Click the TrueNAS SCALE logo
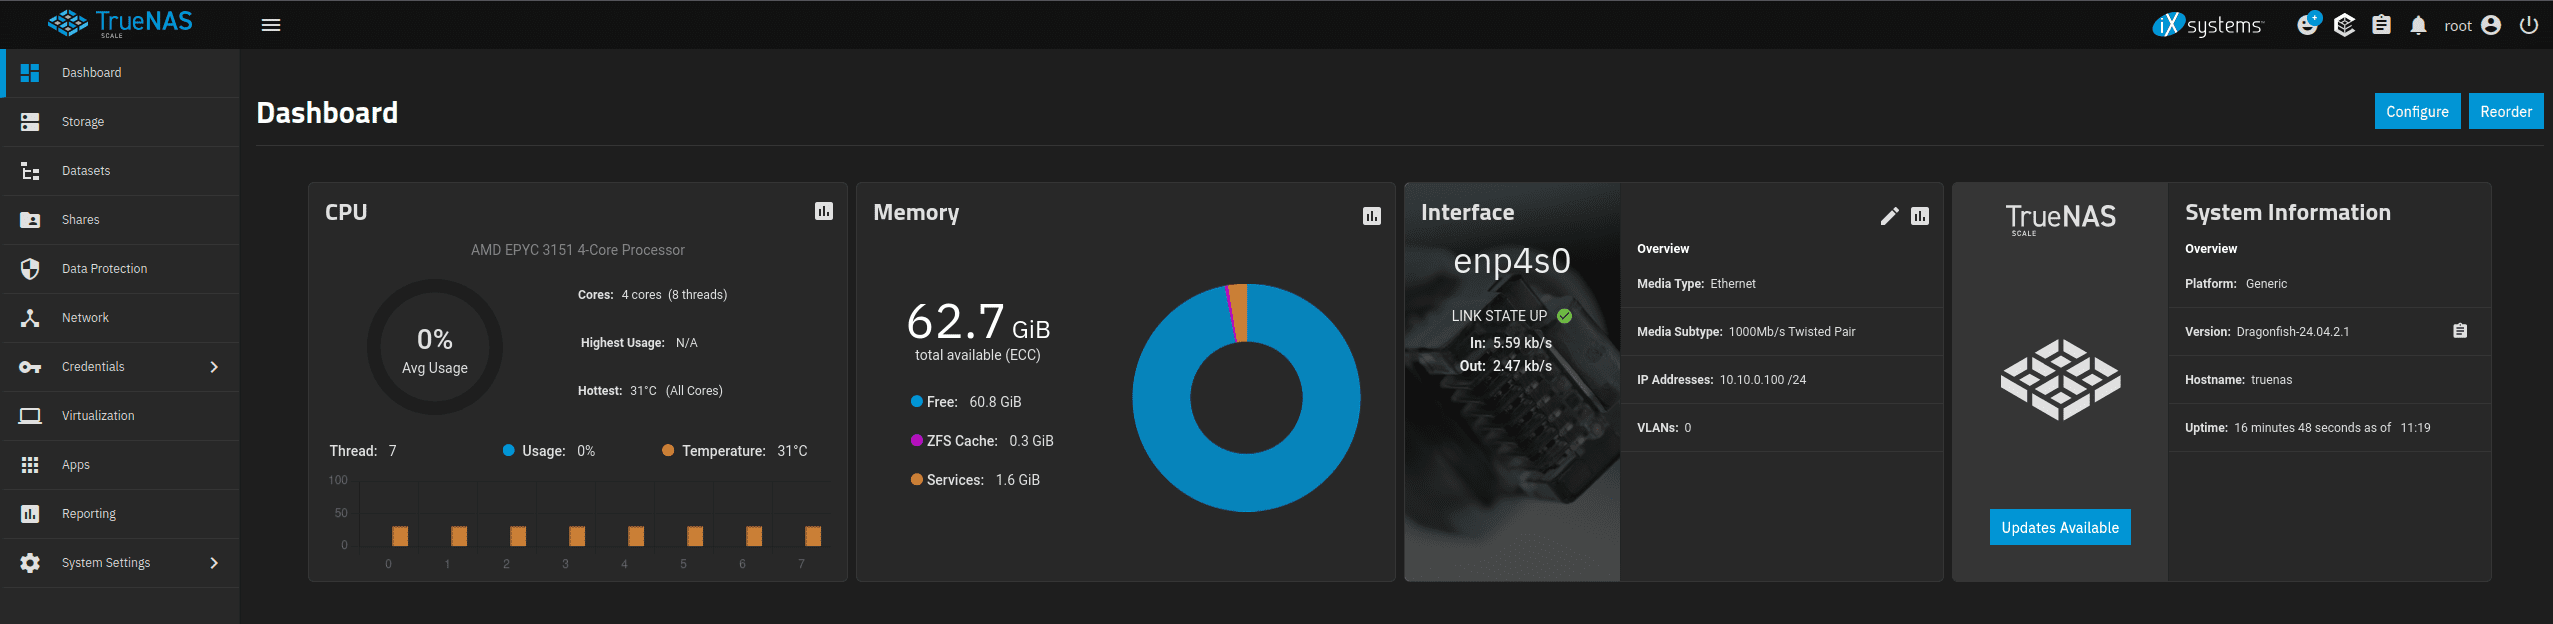 click(120, 23)
